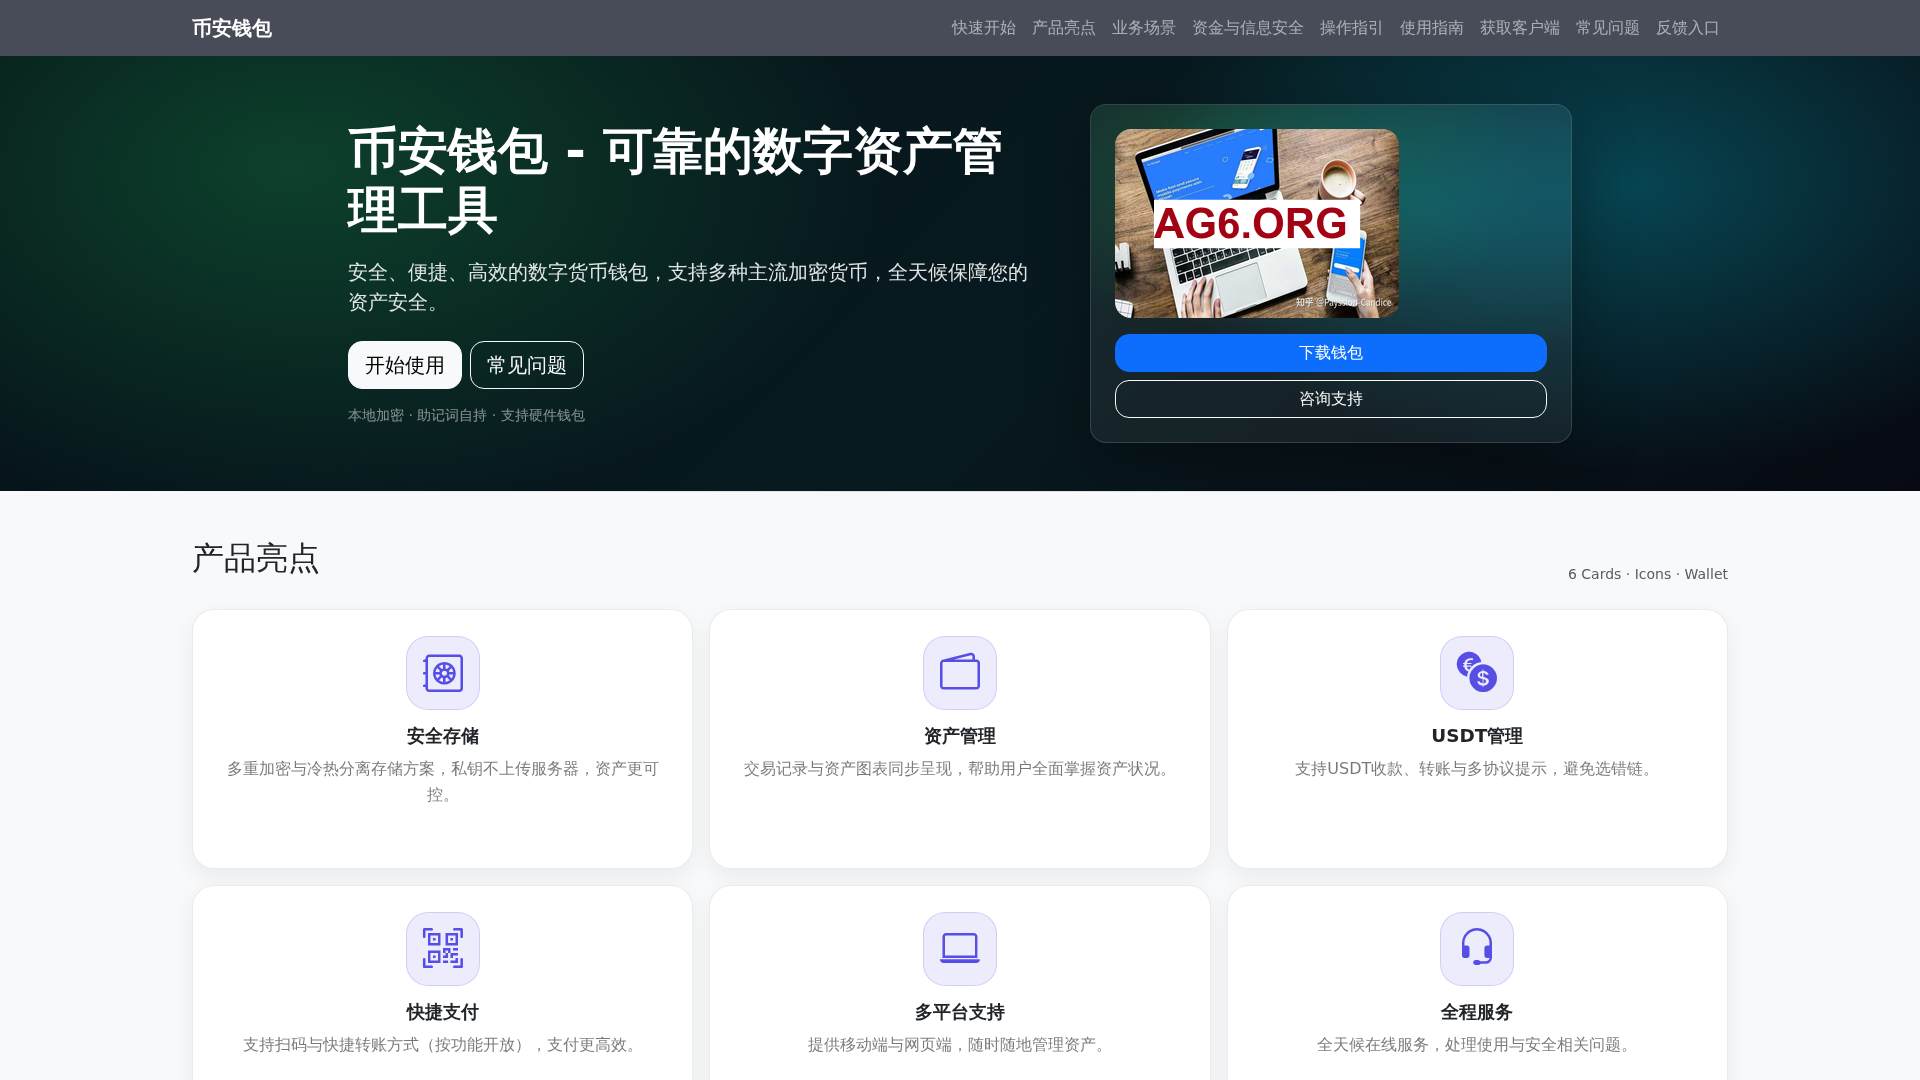This screenshot has height=1080, width=1920.
Task: Click the blue 下载钱包 button
Action: [1331, 353]
